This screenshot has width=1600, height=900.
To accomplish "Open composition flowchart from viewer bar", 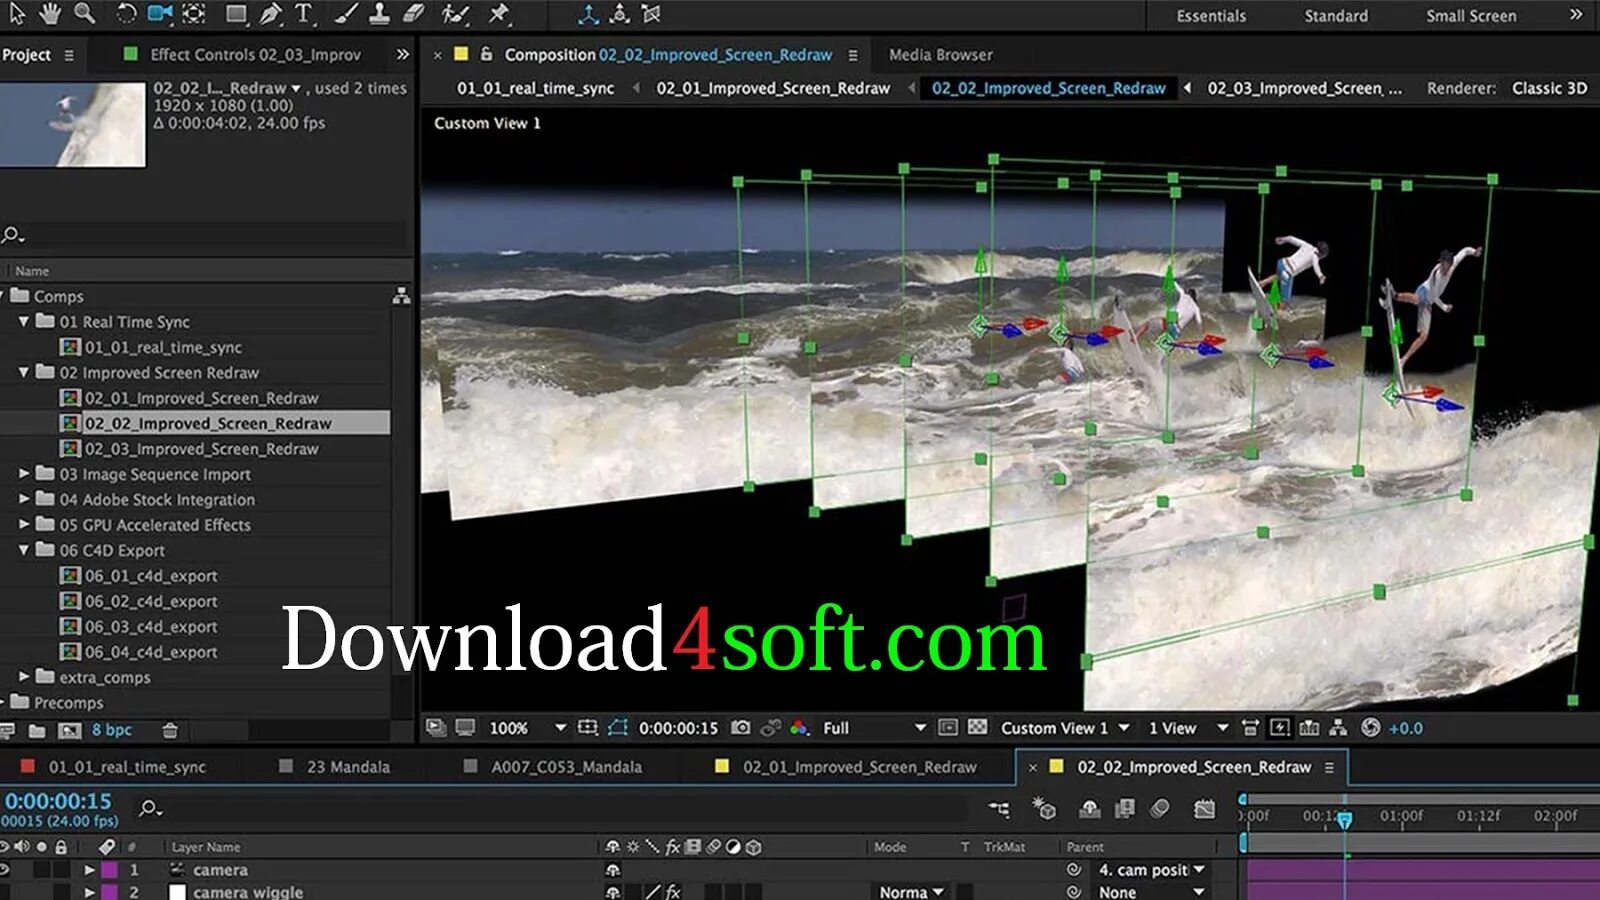I will (x=1338, y=728).
